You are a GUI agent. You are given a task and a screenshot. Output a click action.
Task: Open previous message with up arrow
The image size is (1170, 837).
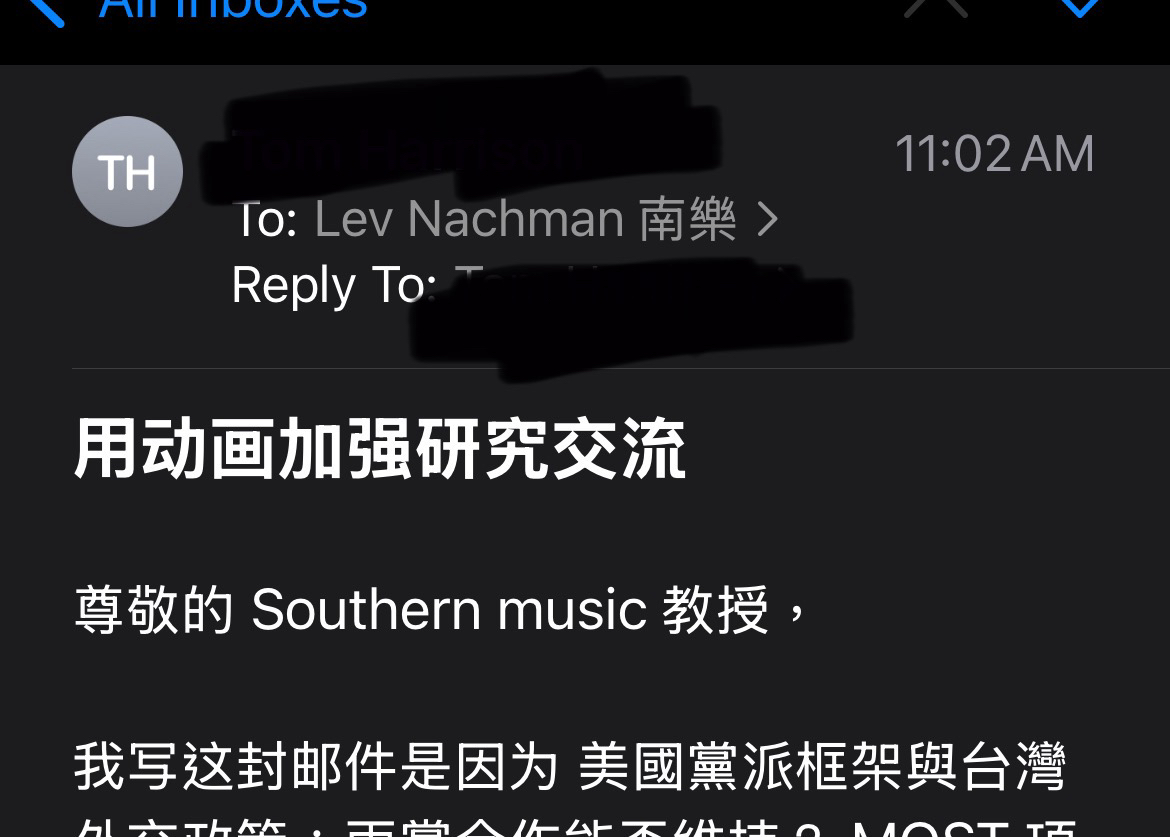click(936, 7)
